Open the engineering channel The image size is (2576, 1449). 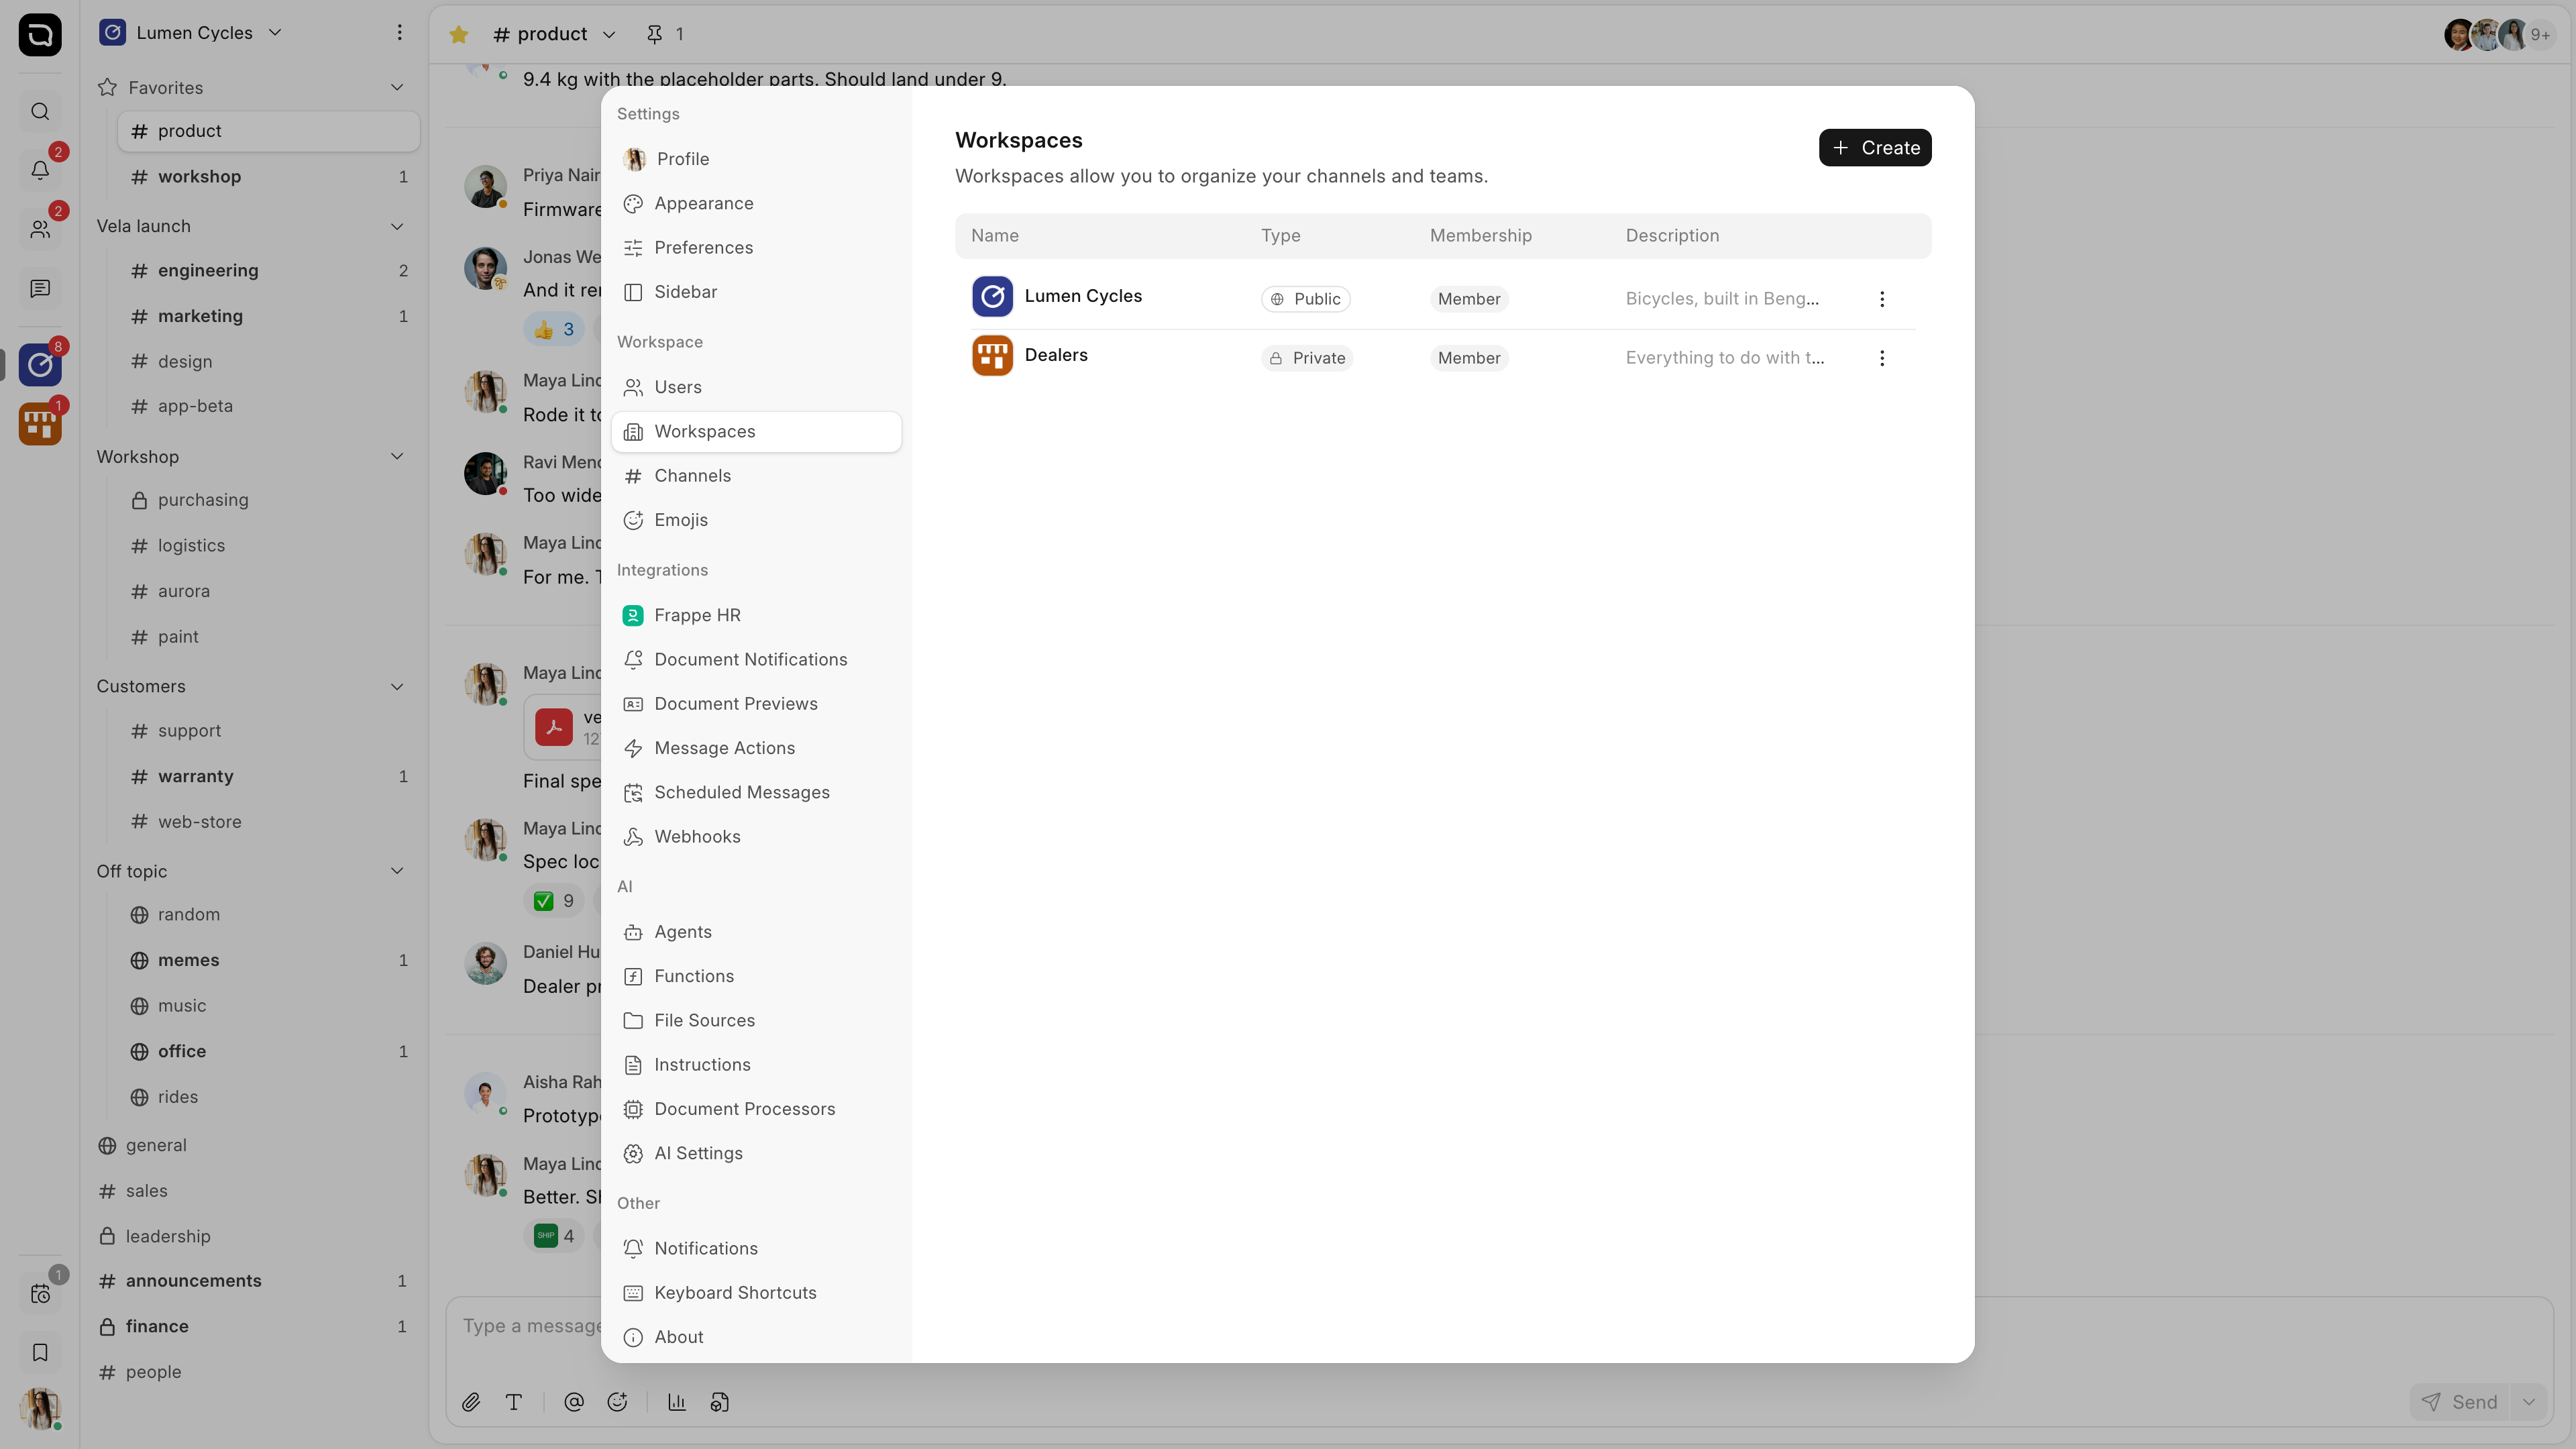point(268,271)
